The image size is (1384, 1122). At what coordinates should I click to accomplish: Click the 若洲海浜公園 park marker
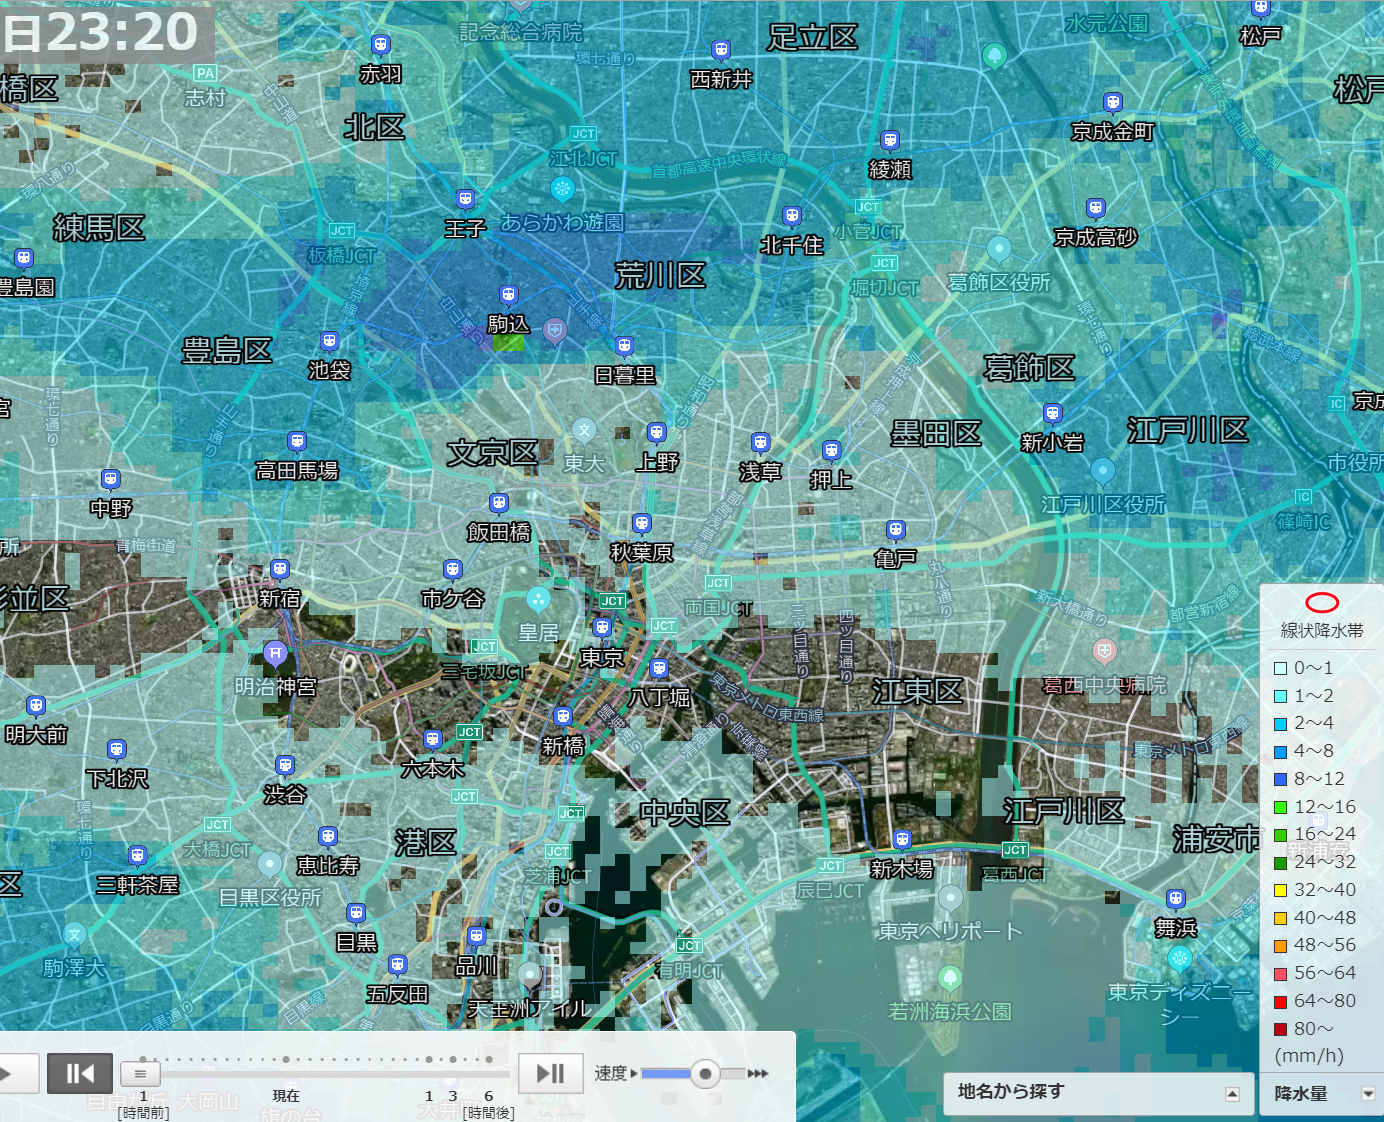(x=950, y=977)
